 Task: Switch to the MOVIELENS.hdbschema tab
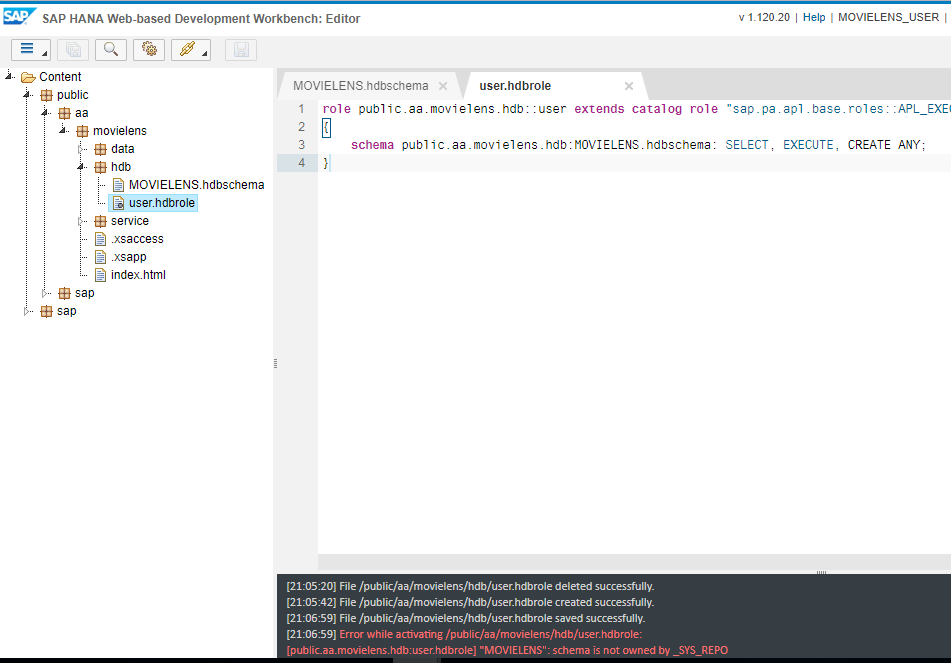click(x=360, y=86)
